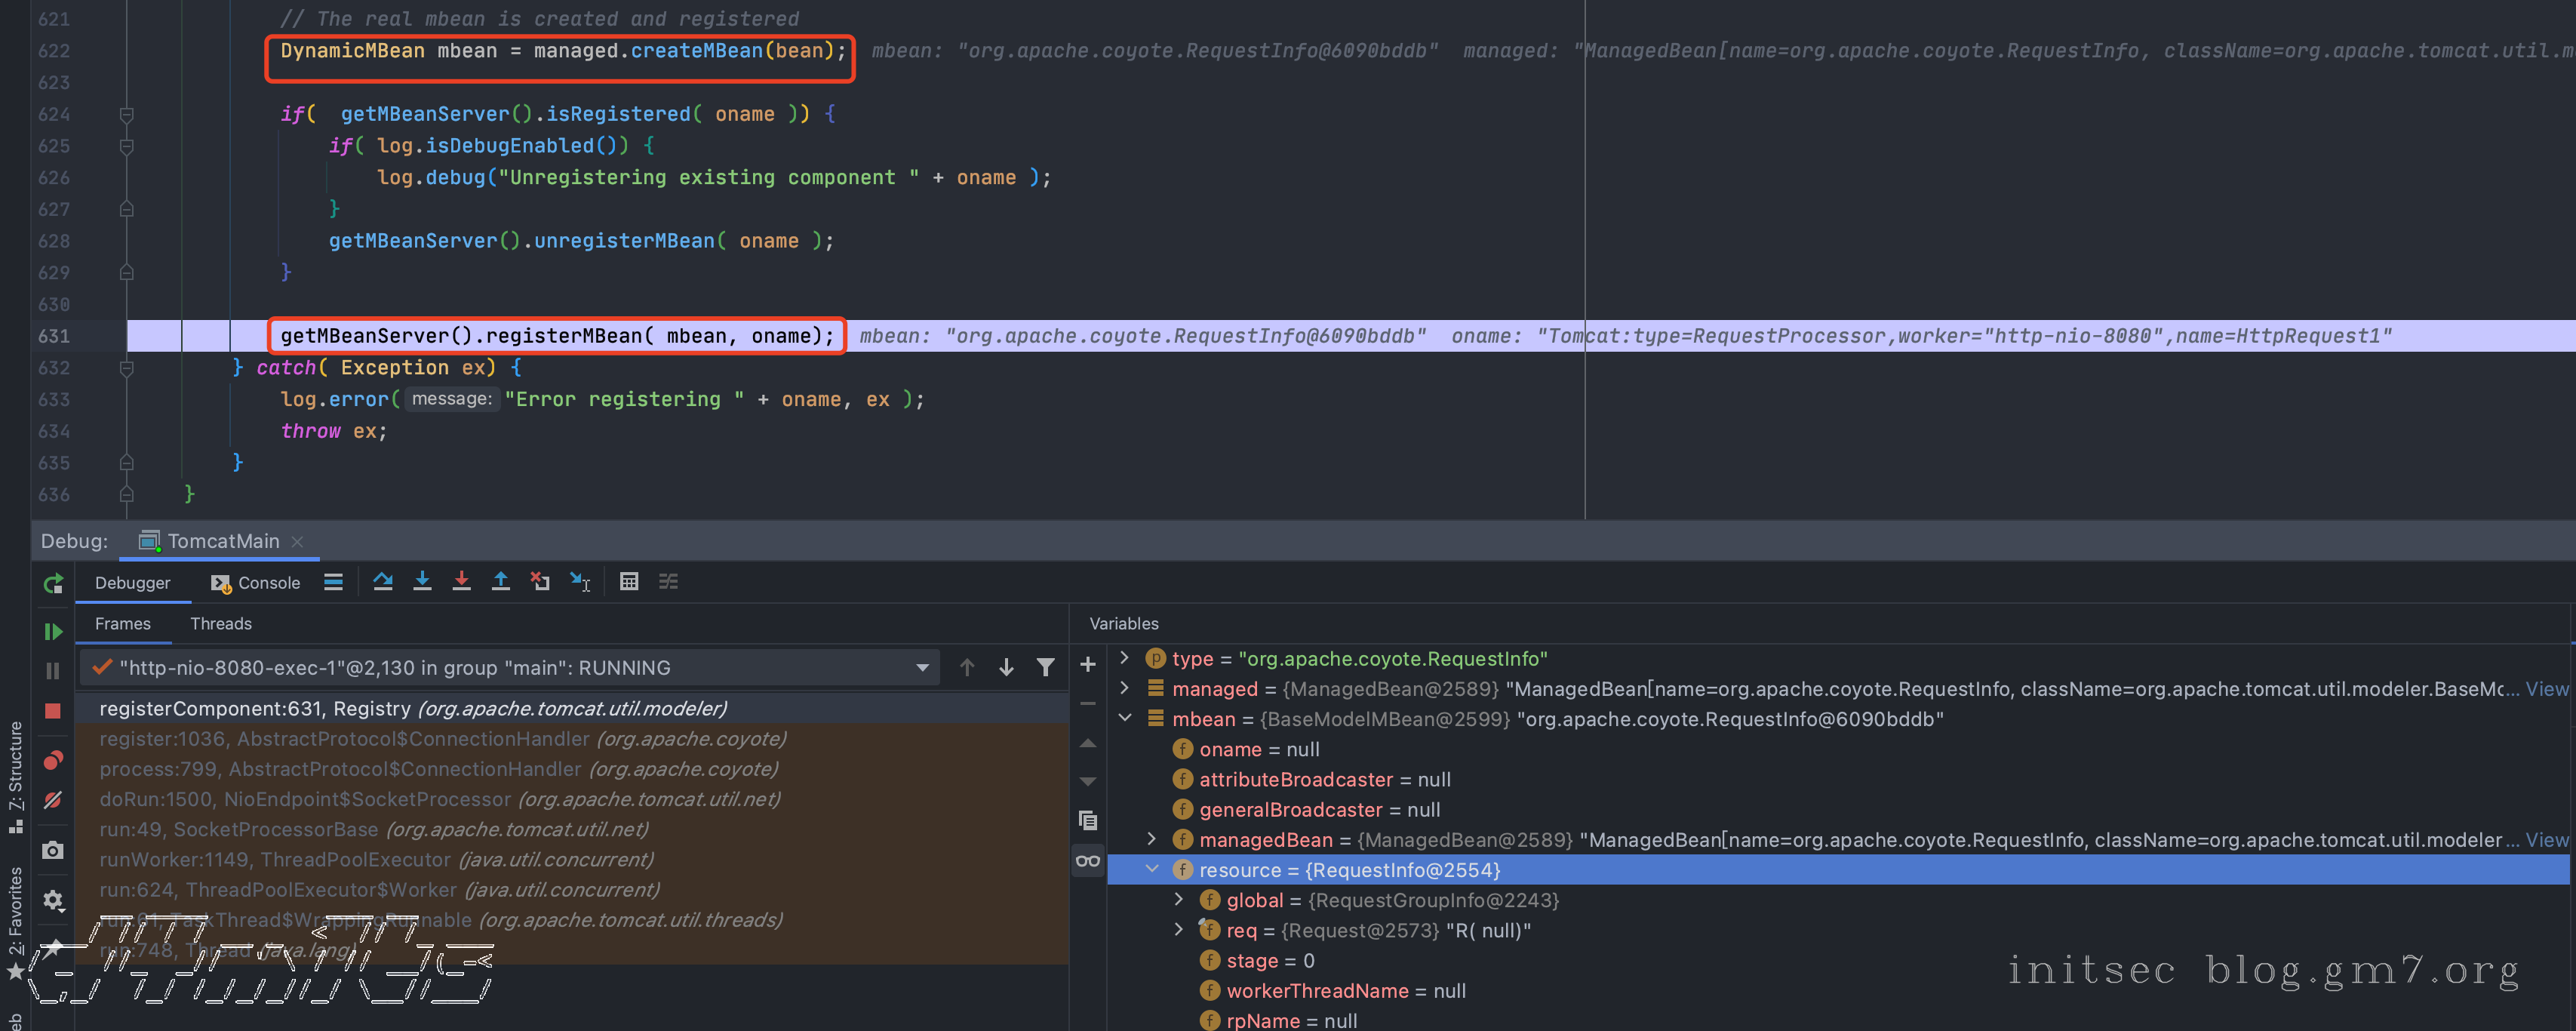Image resolution: width=2576 pixels, height=1031 pixels.
Task: Click the Run to Cursor icon
Action: (580, 582)
